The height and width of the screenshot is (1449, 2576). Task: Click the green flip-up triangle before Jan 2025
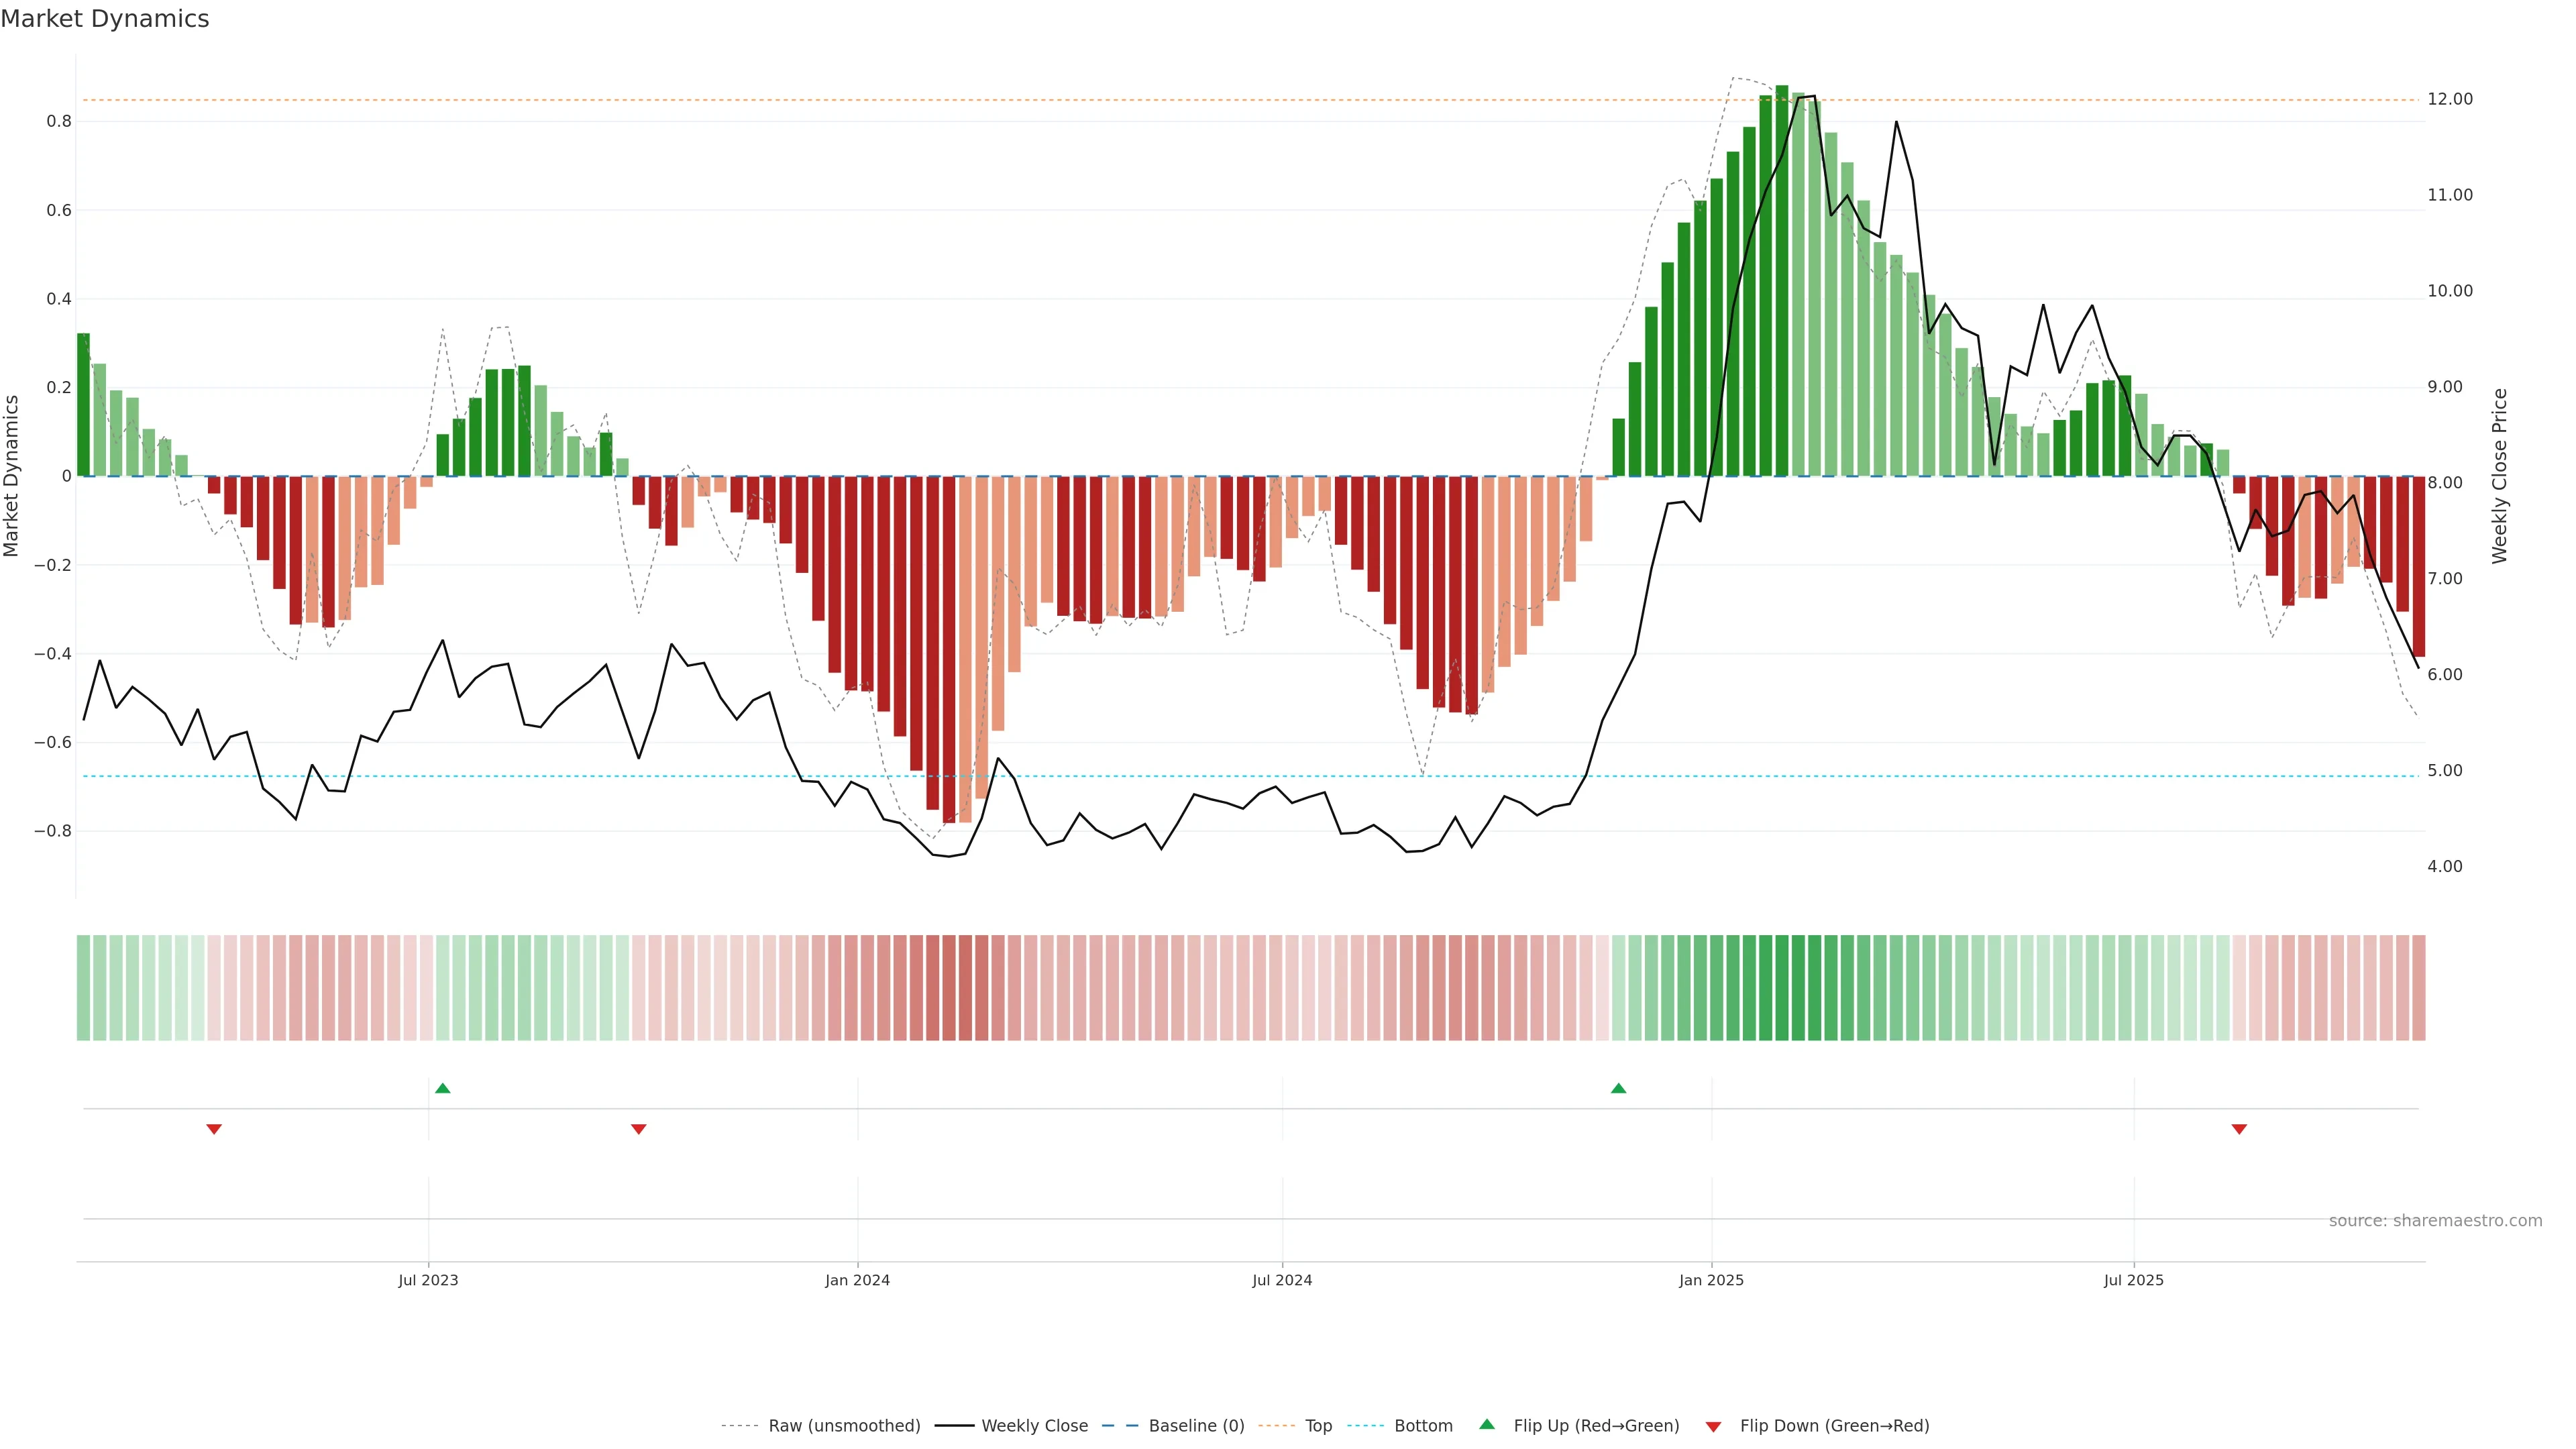[x=1618, y=1088]
